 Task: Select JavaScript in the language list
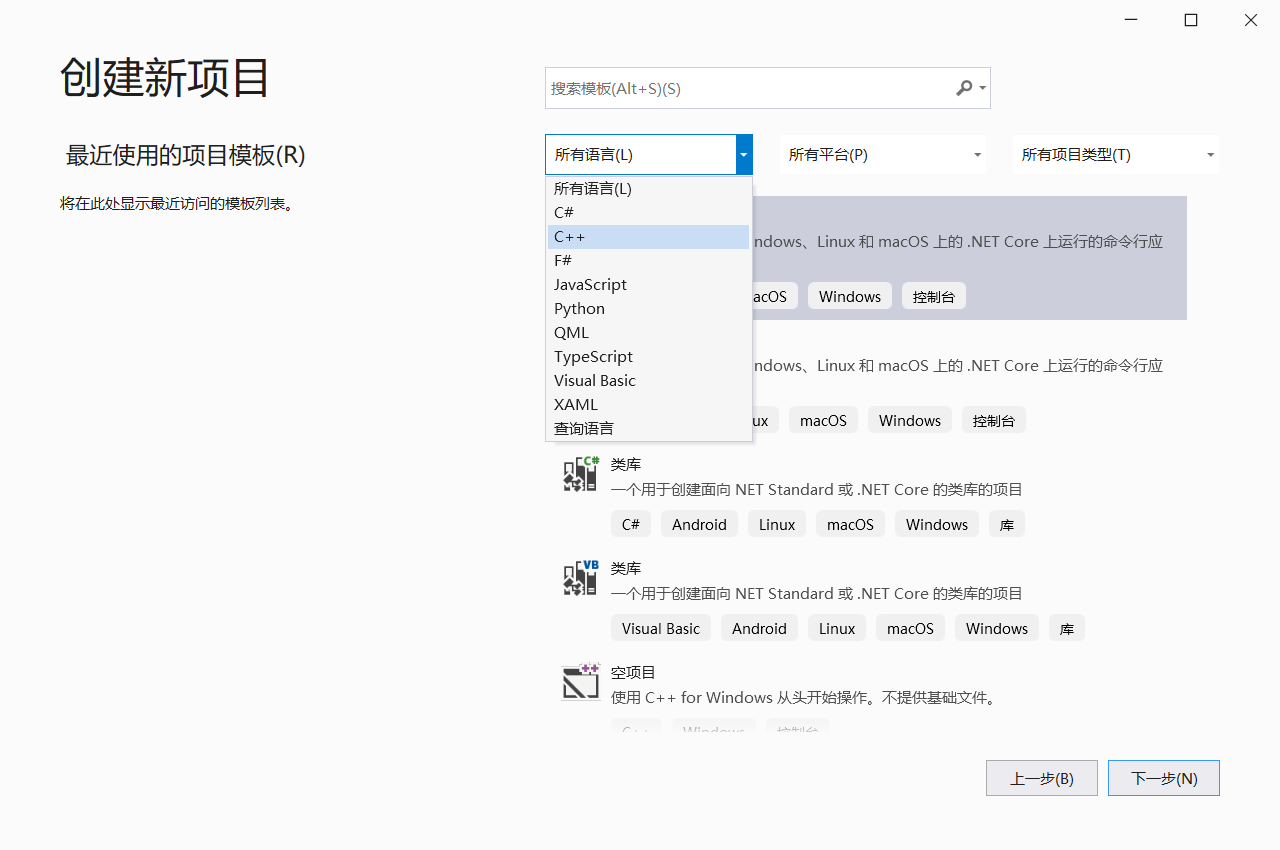(648, 284)
